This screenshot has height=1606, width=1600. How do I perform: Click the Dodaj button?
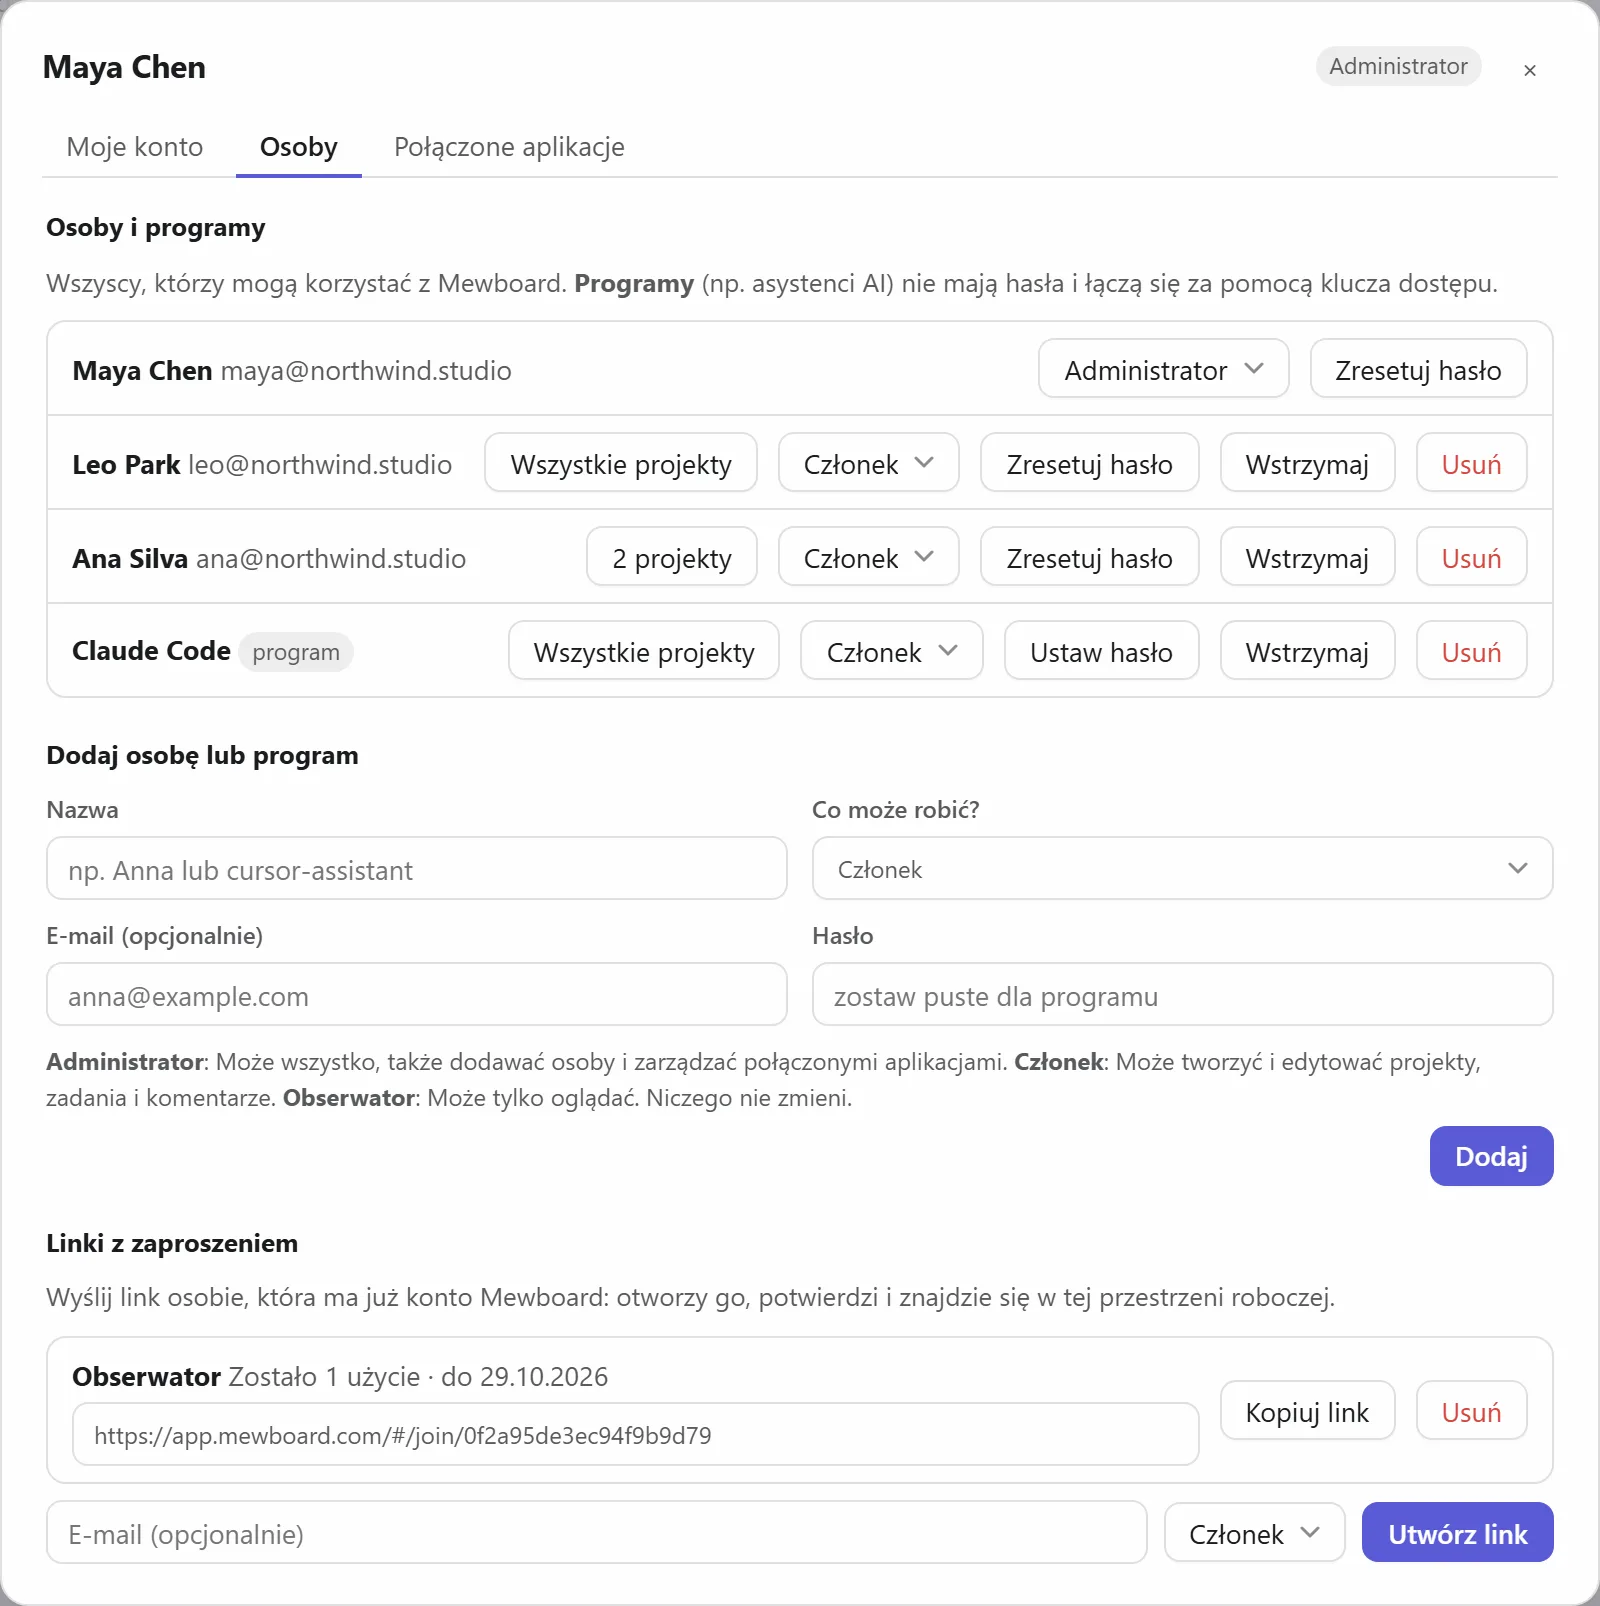tap(1491, 1156)
